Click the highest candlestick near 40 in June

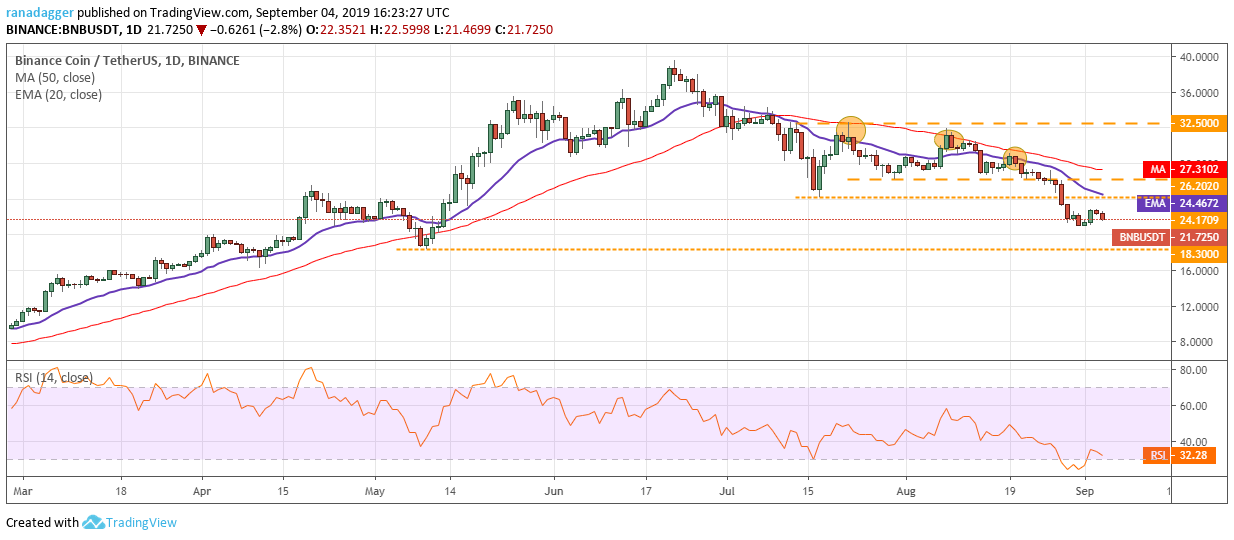pyautogui.click(x=675, y=72)
